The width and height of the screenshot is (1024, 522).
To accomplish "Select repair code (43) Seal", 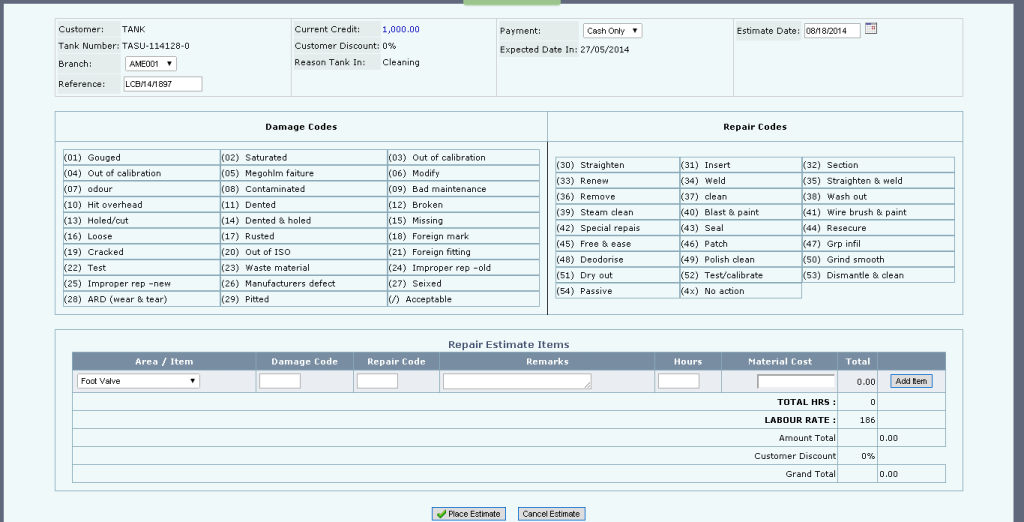I will point(741,227).
